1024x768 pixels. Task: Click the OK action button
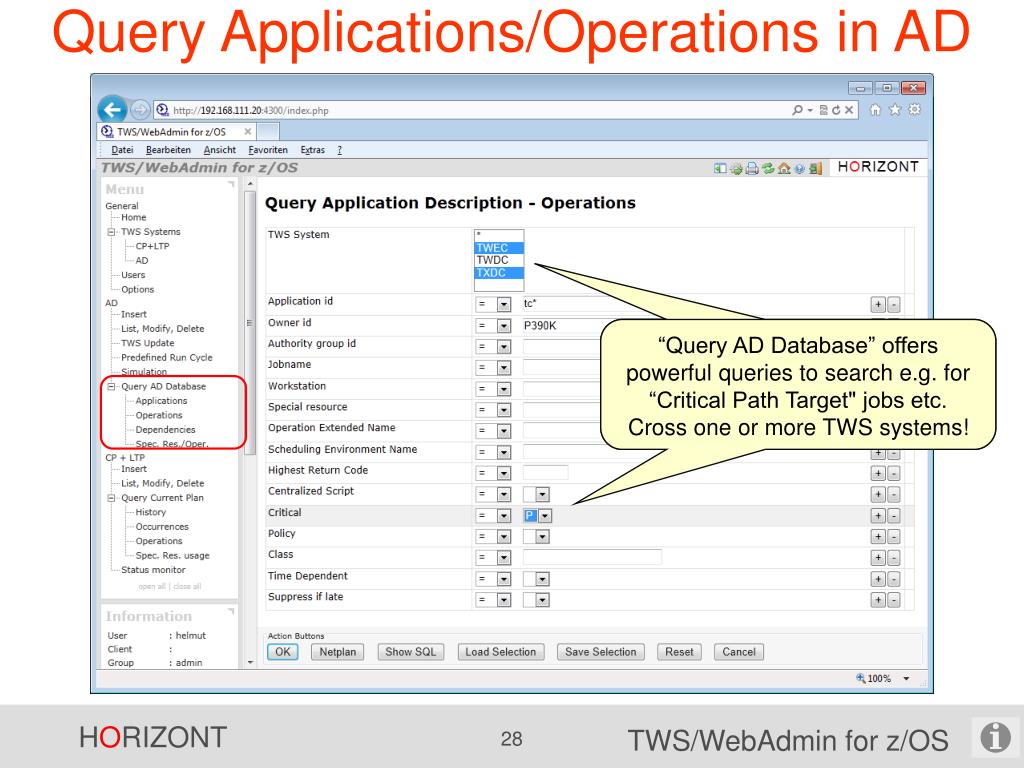point(283,652)
